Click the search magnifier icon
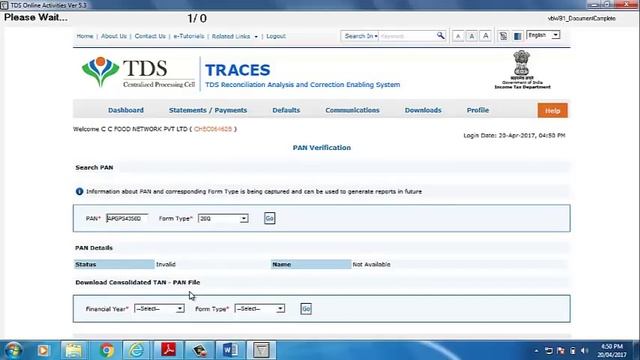 440,36
